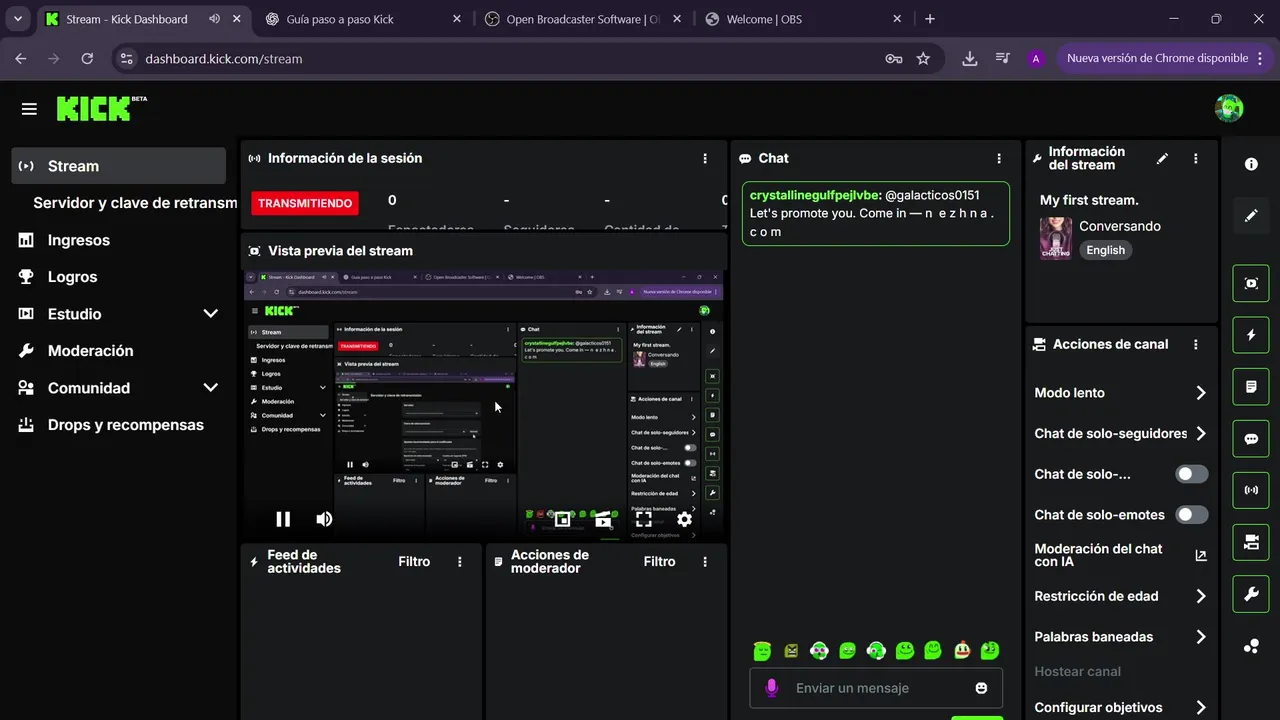Click the pencil edit-layout icon in right rail
Image resolution: width=1280 pixels, height=720 pixels.
coord(1251,215)
